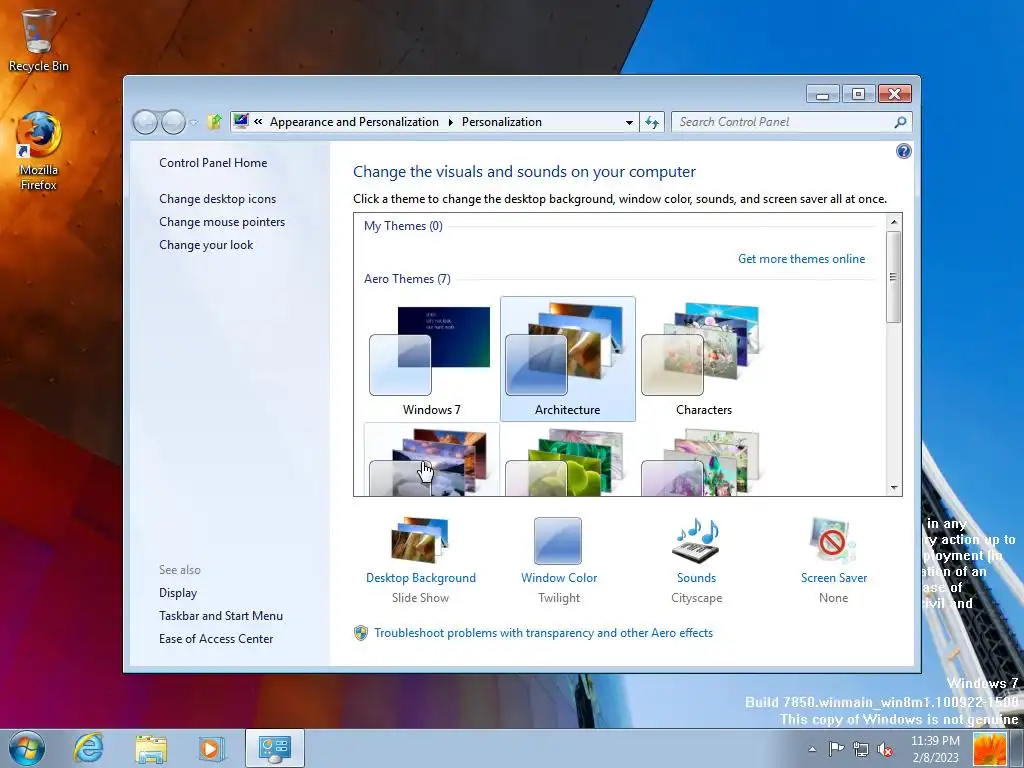Click the up-level folder icon in address bar
1024x768 pixels.
[214, 121]
